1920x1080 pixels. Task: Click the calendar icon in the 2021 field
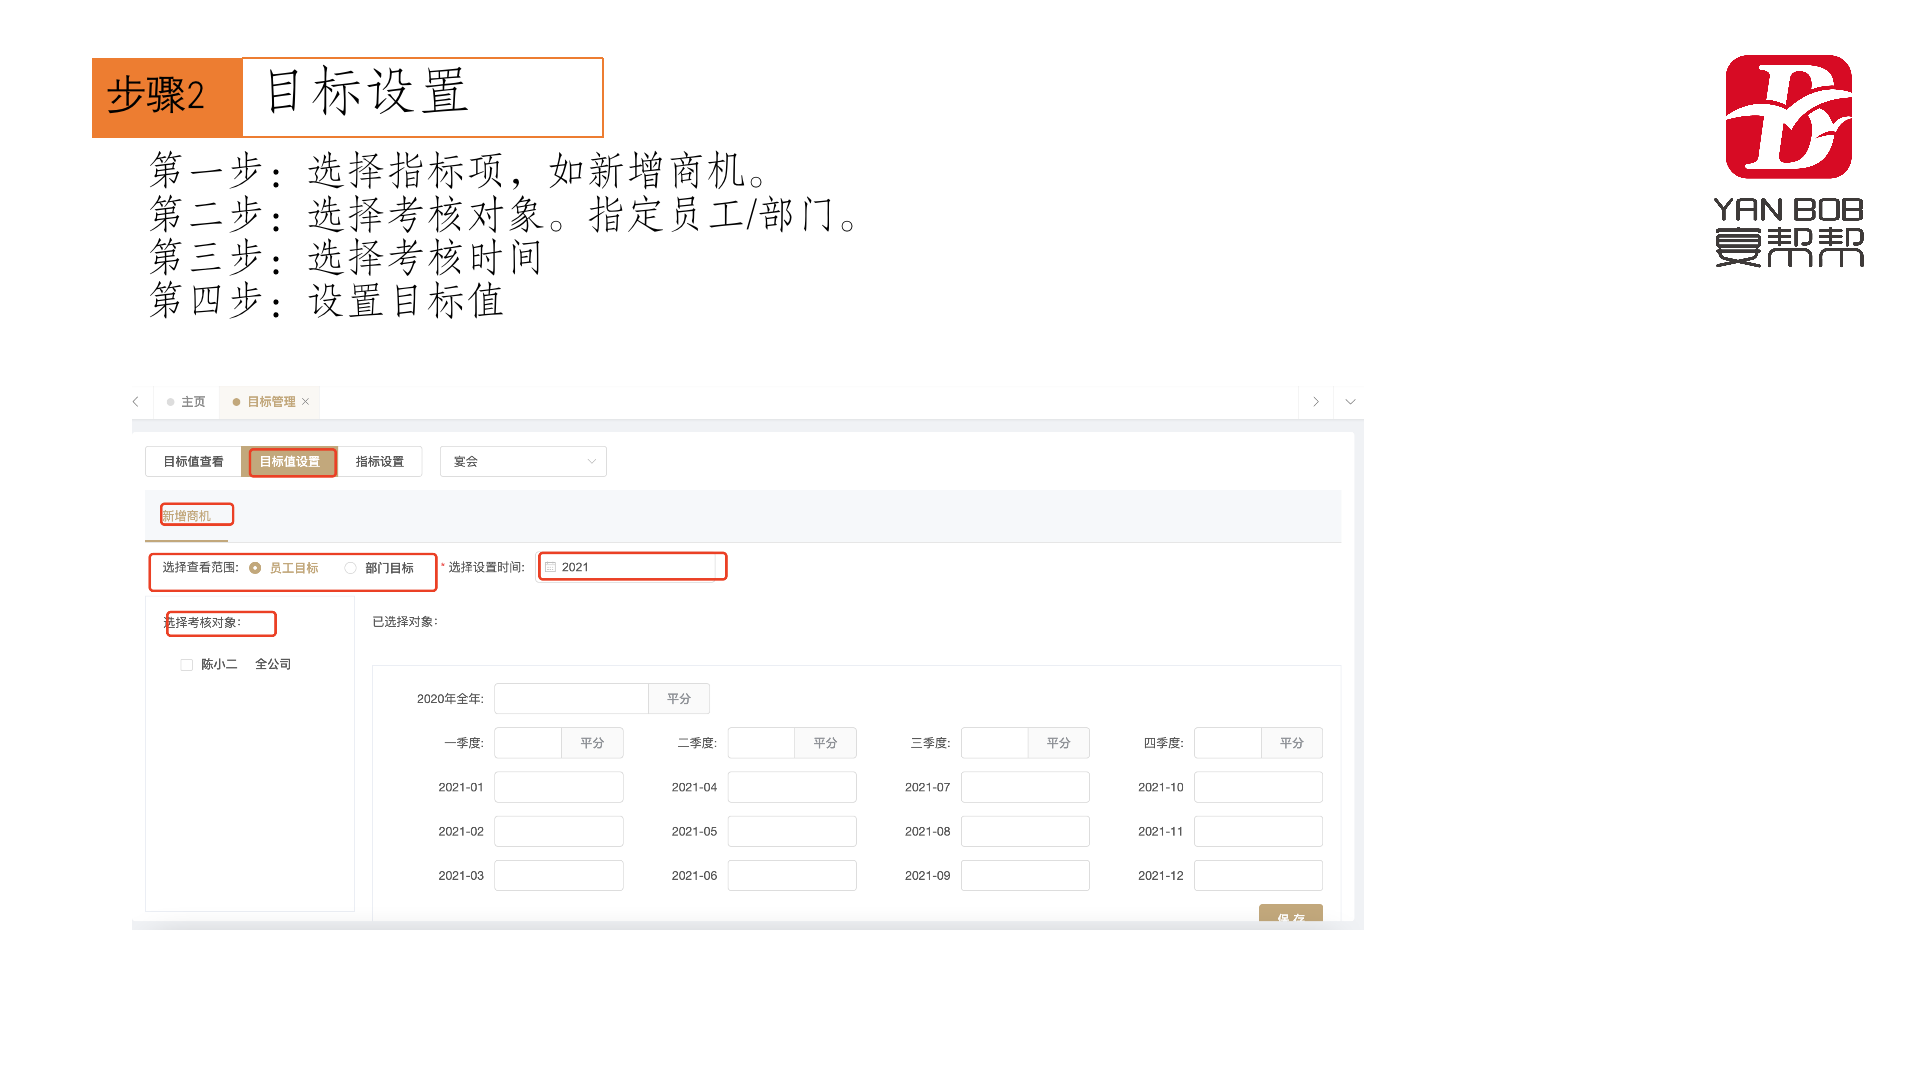551,567
